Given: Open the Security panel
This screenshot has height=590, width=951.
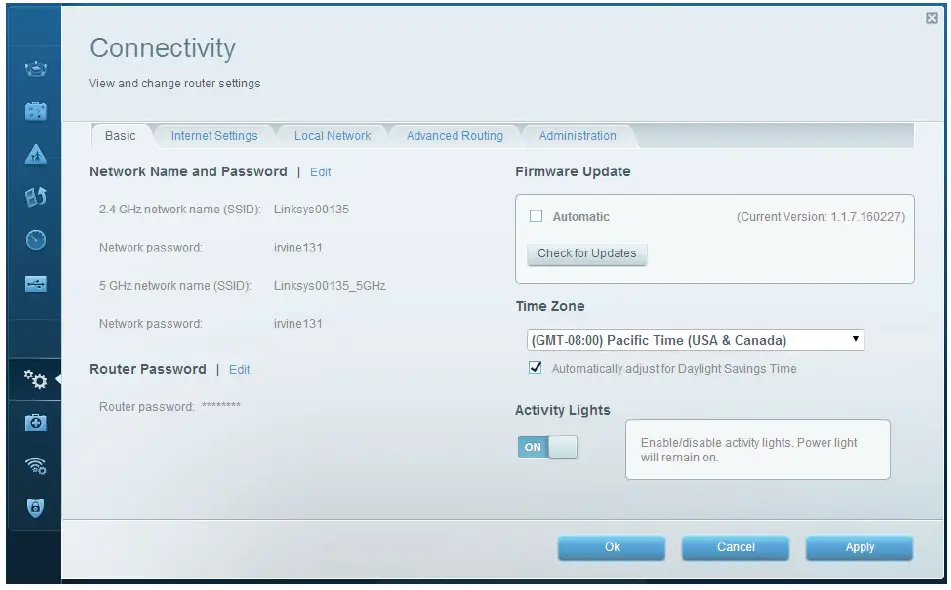Looking at the screenshot, I should [34, 503].
